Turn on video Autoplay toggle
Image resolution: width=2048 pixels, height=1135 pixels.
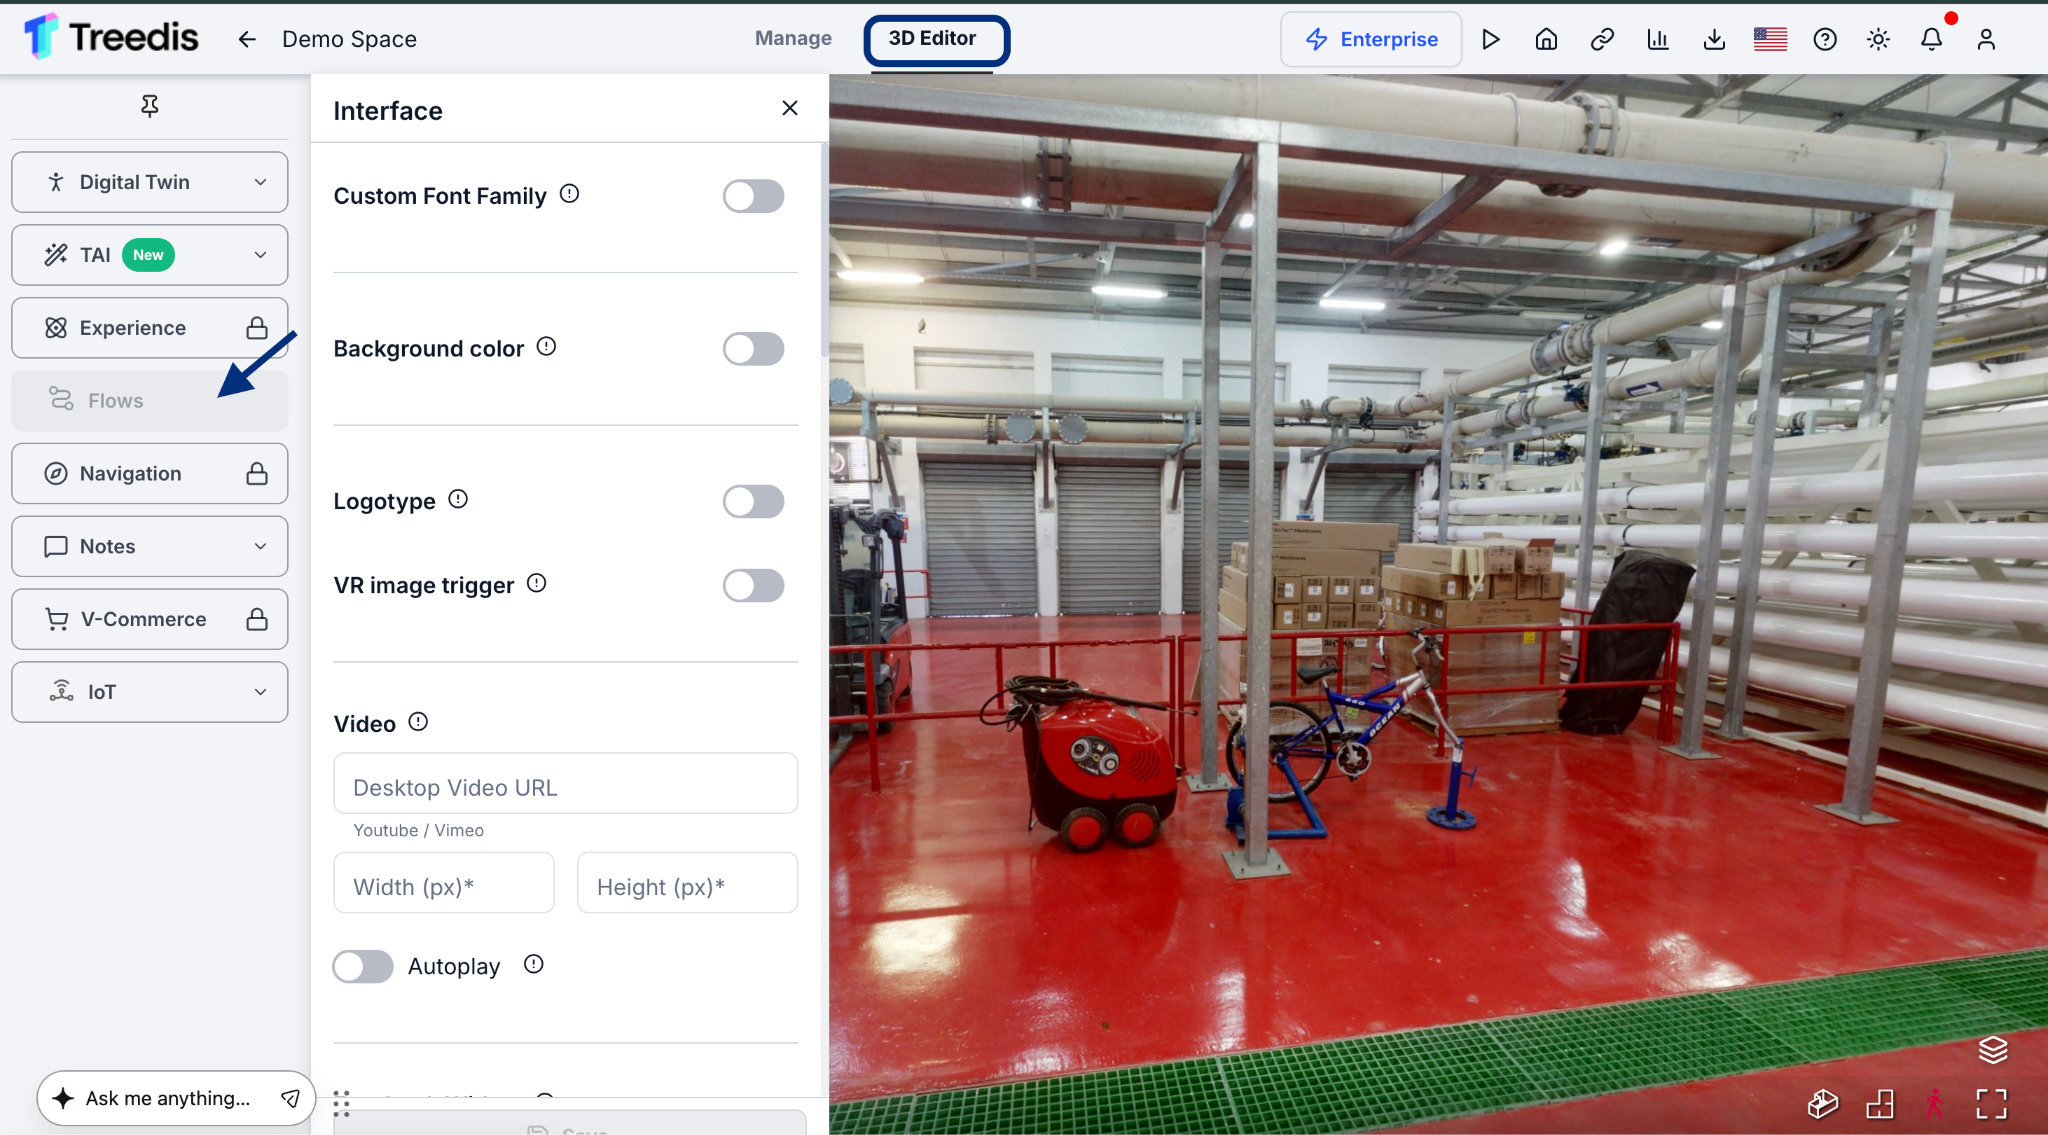coord(363,966)
